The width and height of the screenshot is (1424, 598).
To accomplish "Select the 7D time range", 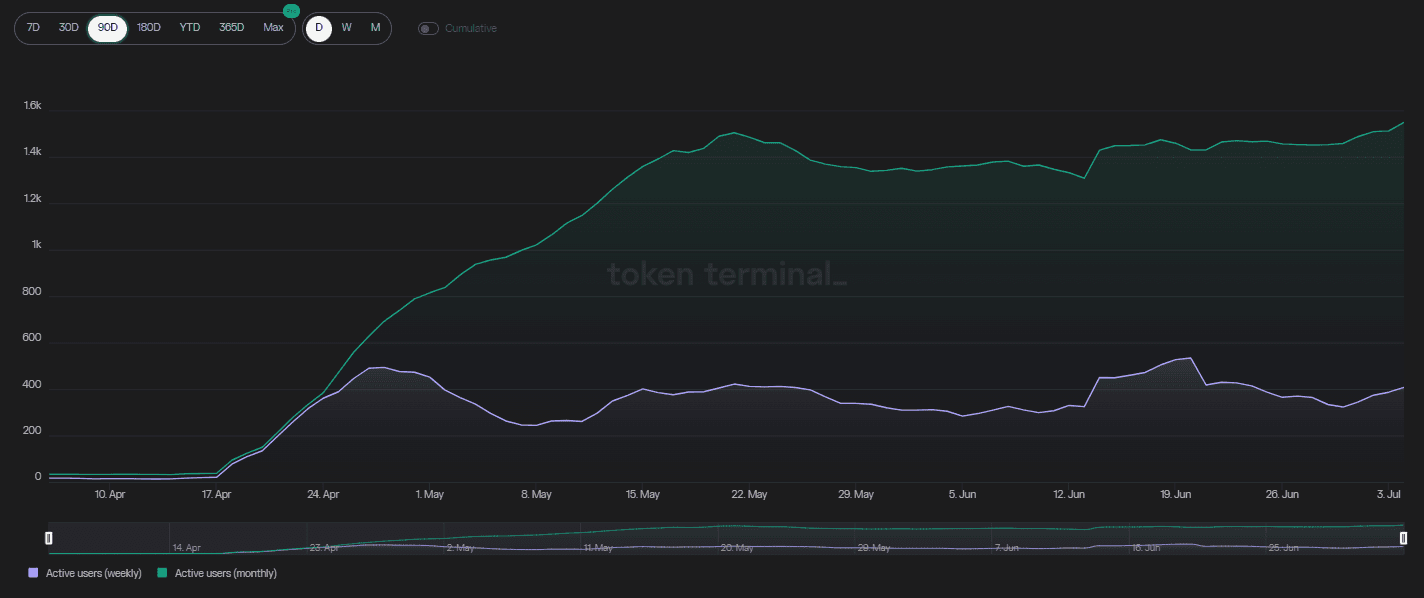I will point(33,28).
